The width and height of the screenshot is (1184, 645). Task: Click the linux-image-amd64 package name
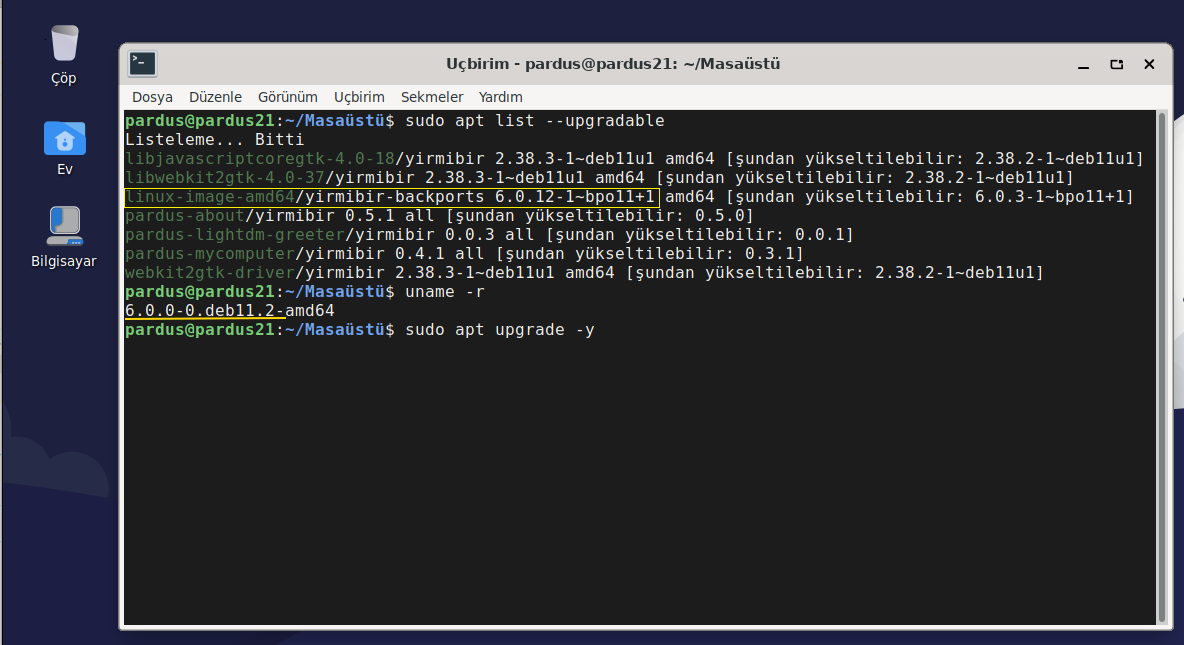coord(210,196)
